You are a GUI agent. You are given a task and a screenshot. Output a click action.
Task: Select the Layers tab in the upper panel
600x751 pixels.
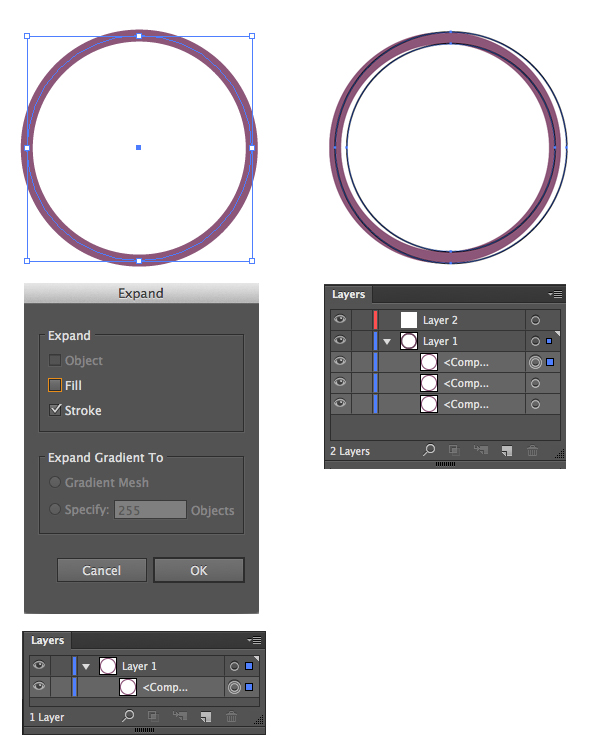click(x=349, y=294)
